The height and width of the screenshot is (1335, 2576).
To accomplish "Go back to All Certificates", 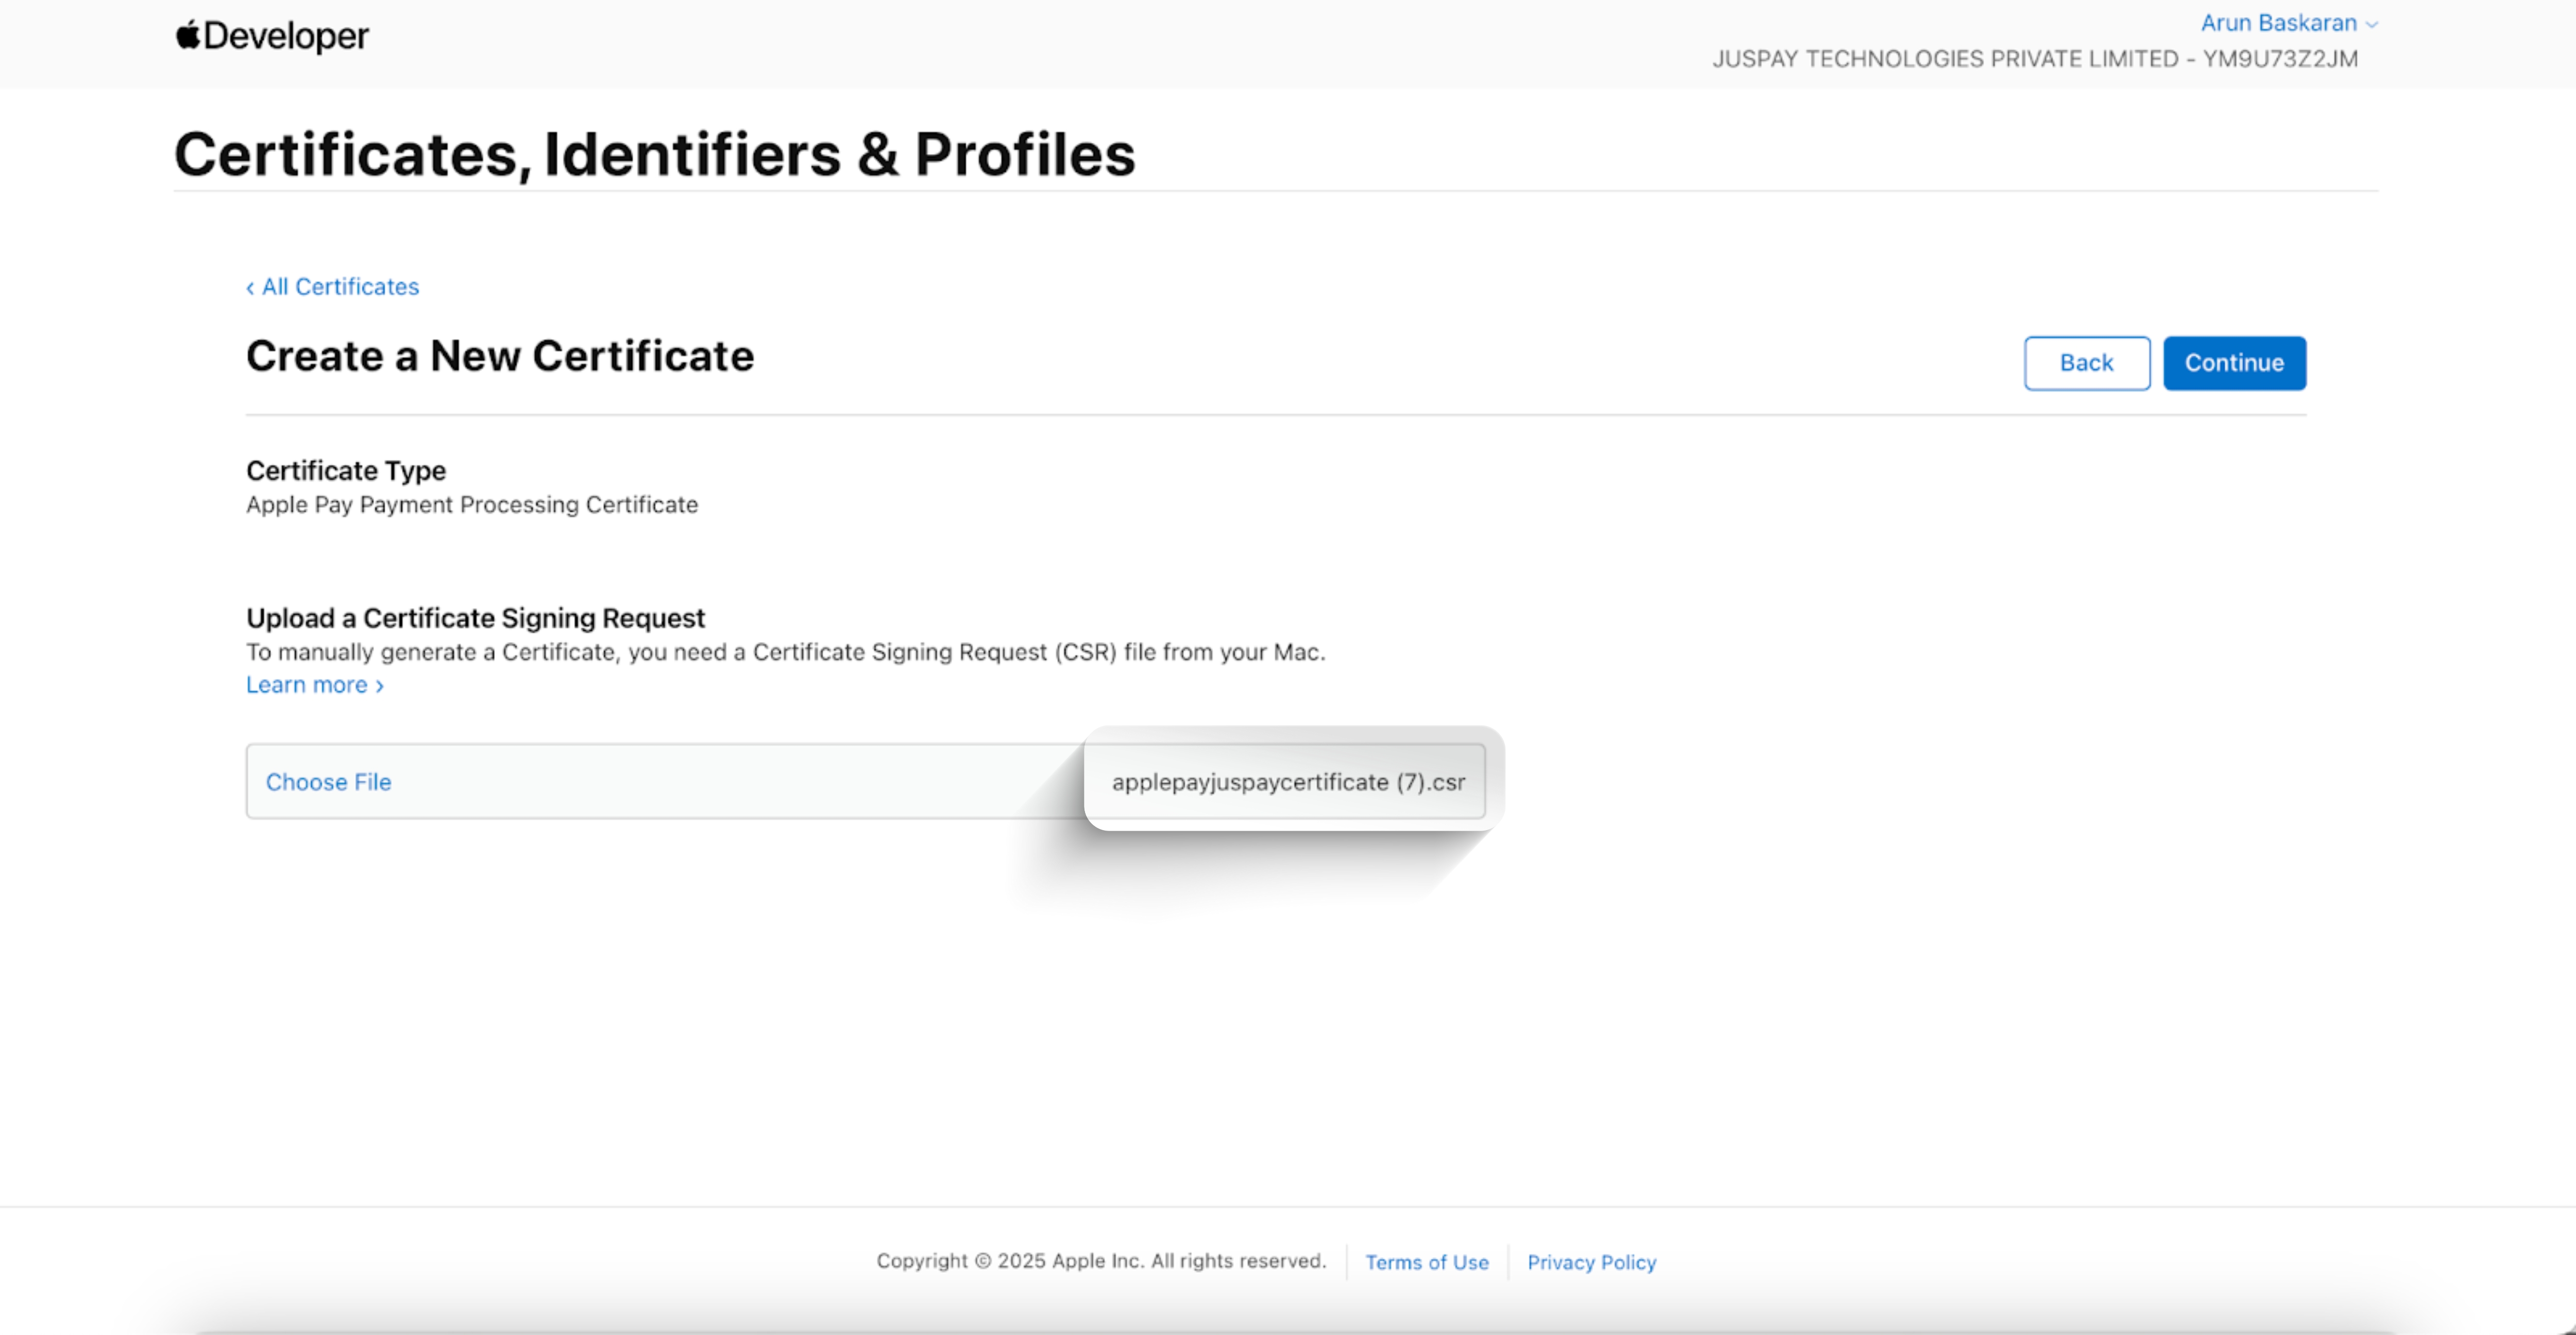I will [340, 287].
